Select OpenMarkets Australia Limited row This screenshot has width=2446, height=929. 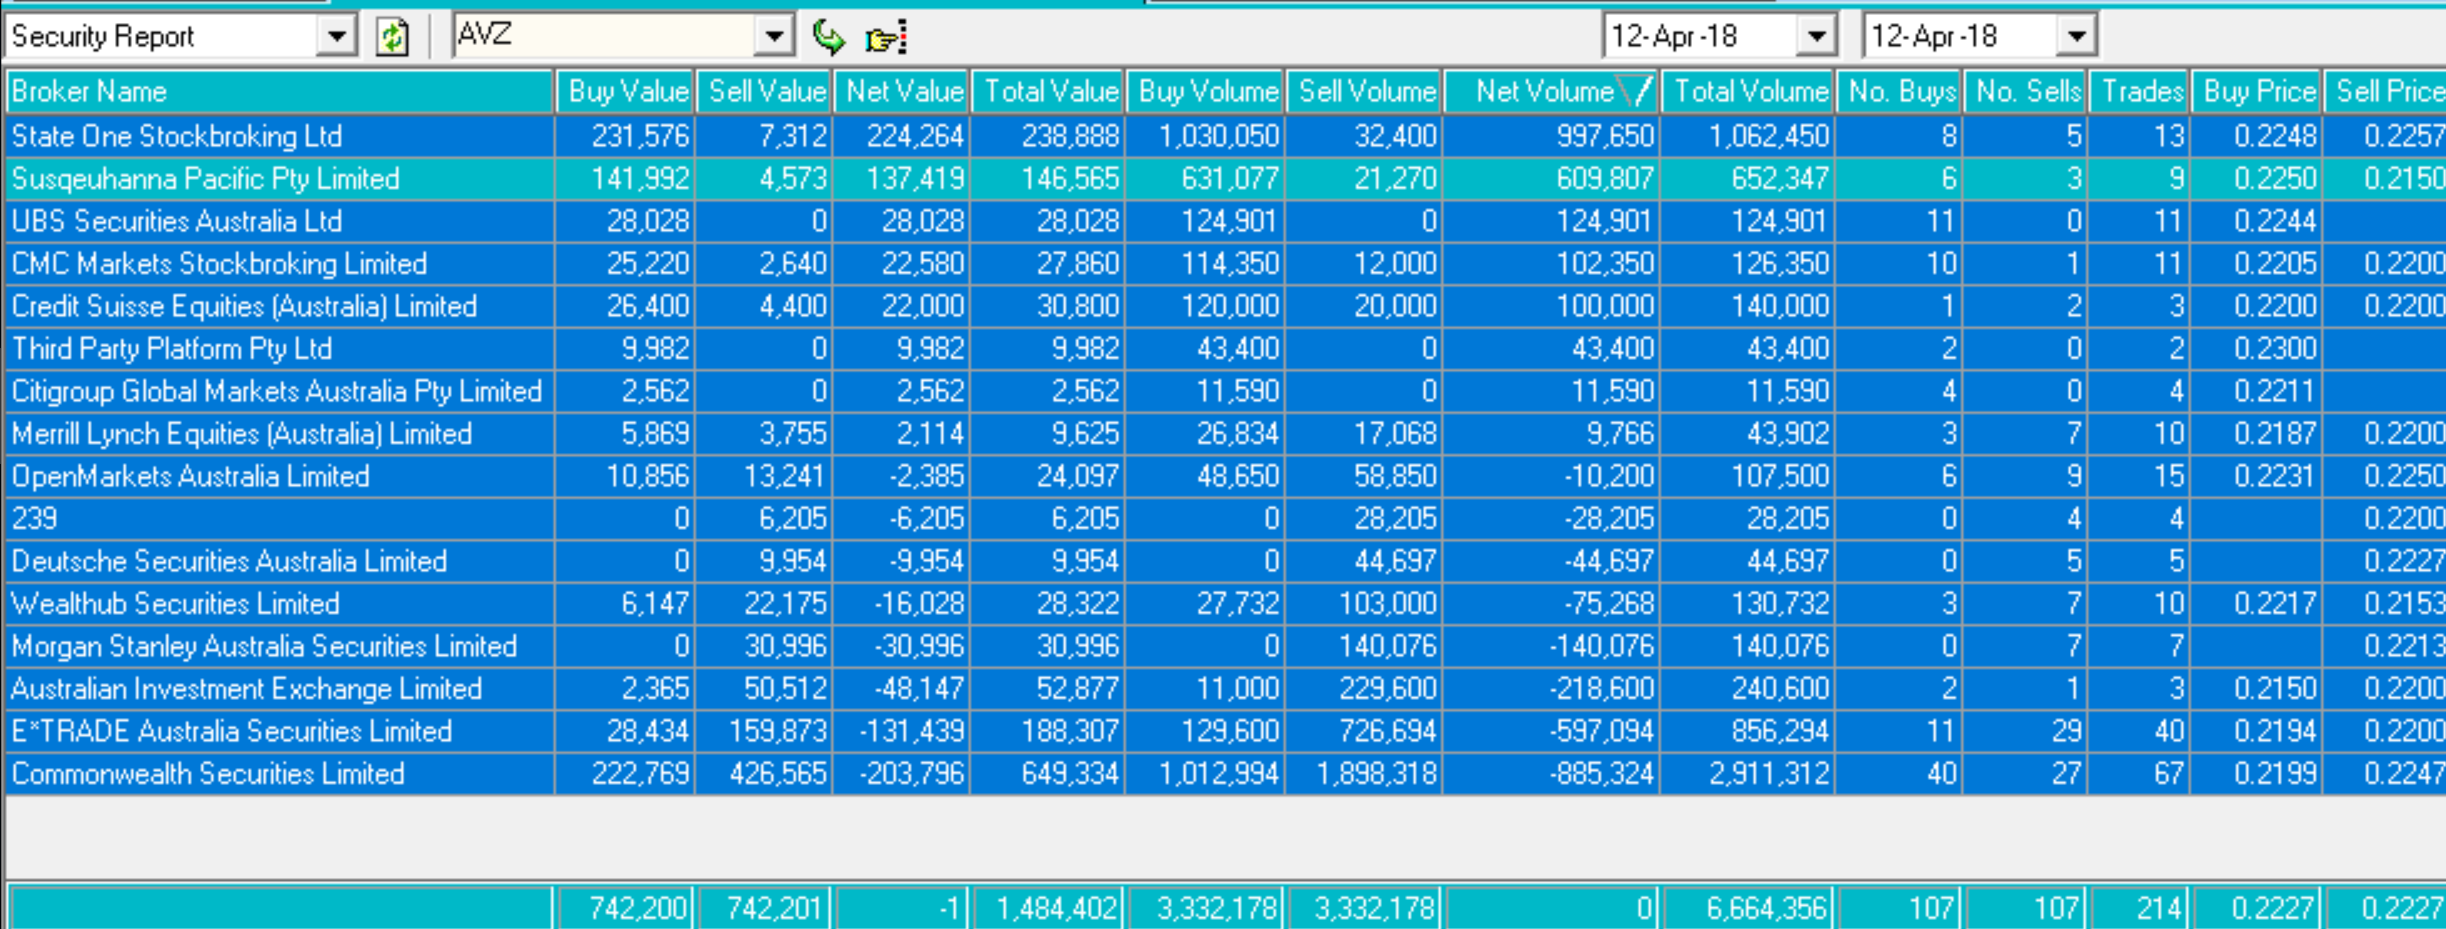[x=1226, y=476]
